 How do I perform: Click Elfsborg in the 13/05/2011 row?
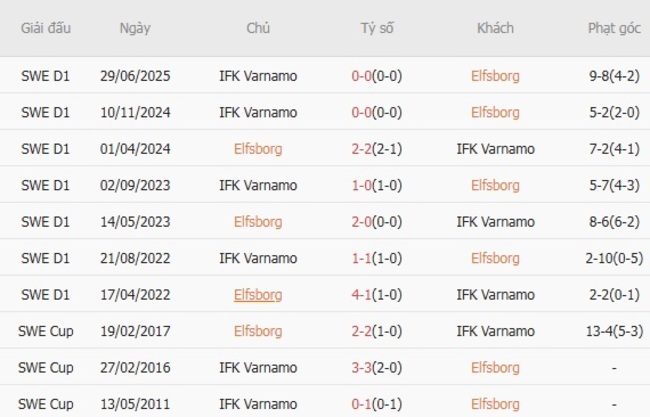[x=495, y=404]
